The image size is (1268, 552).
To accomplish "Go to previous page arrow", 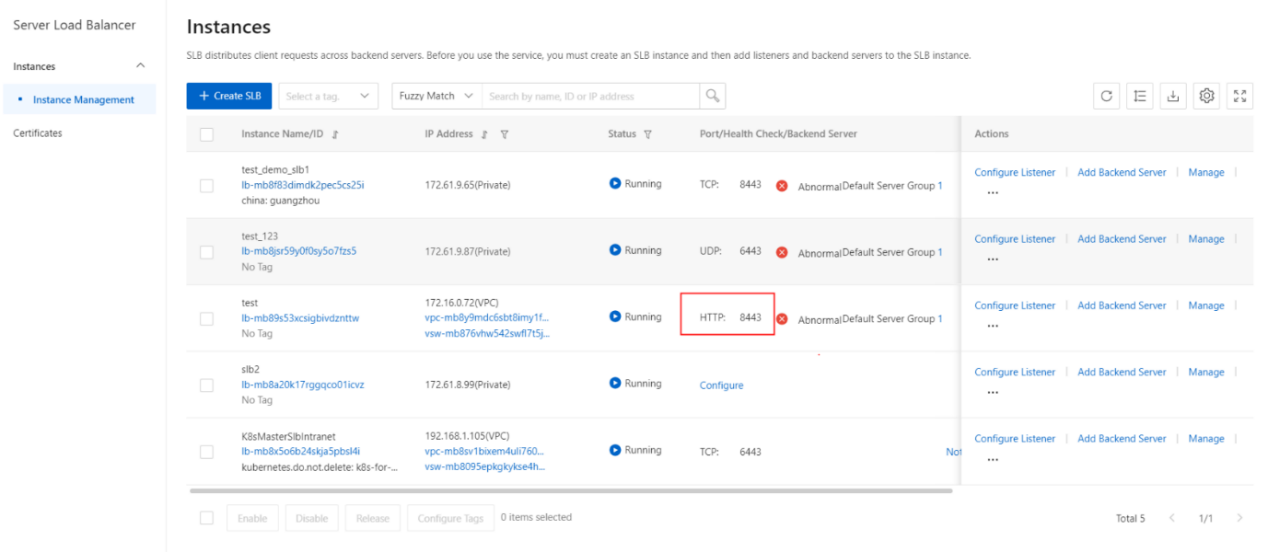I will pos(1172,518).
